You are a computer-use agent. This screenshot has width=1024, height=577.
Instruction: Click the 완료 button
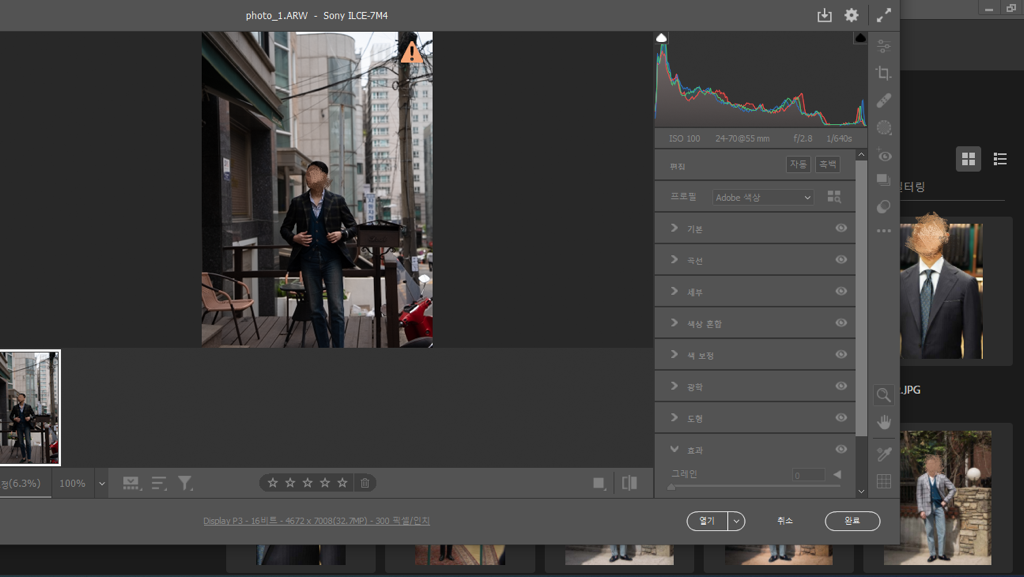point(852,521)
